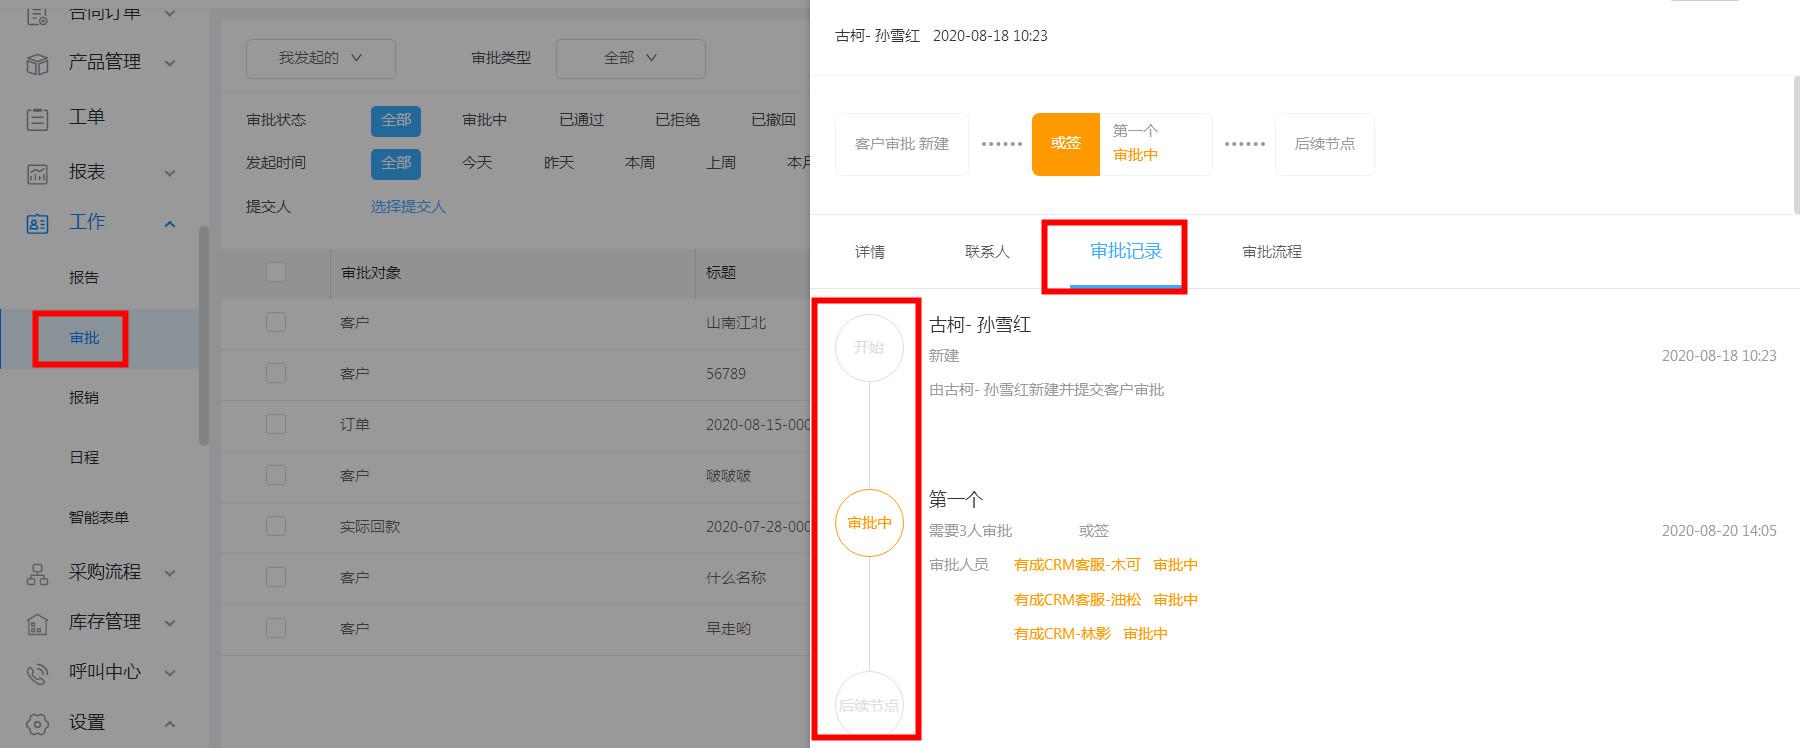Click the 后续节点 flow box
Viewport: 1800px width, 748px height.
(1325, 144)
